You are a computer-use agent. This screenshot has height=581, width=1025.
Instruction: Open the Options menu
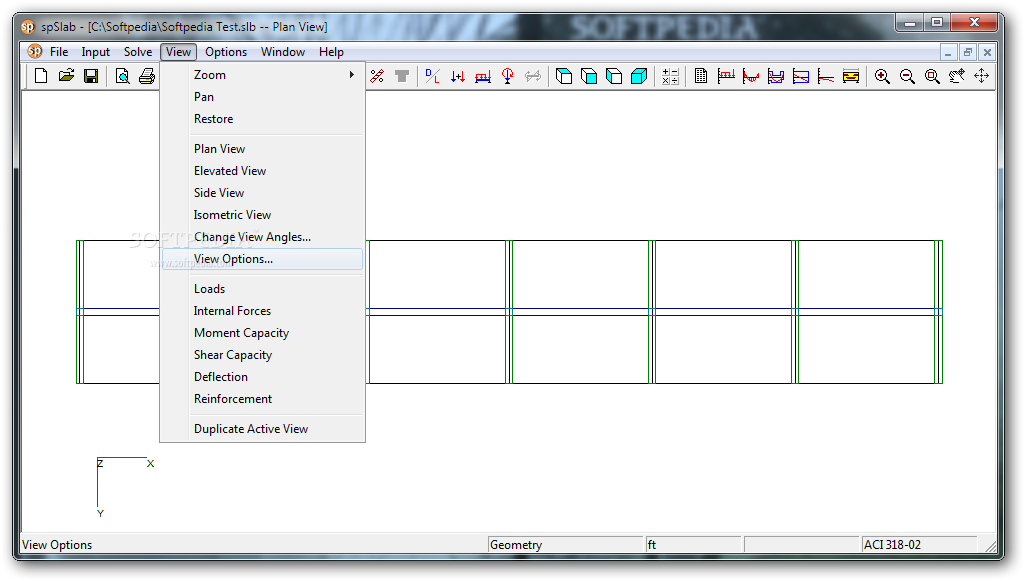tap(226, 52)
